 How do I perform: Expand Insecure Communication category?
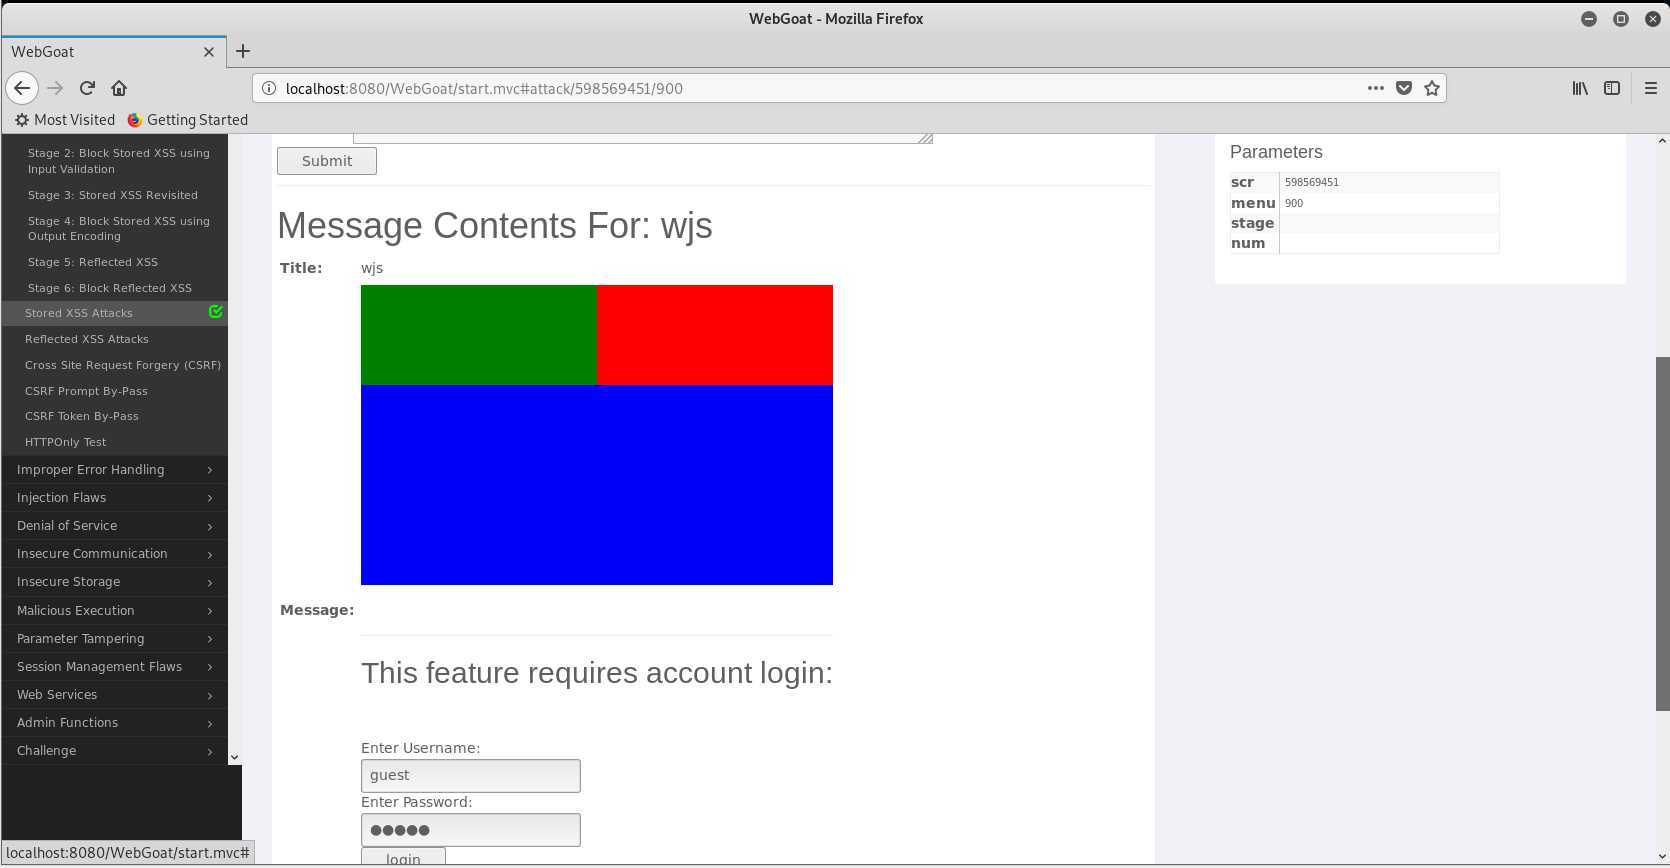click(x=114, y=553)
